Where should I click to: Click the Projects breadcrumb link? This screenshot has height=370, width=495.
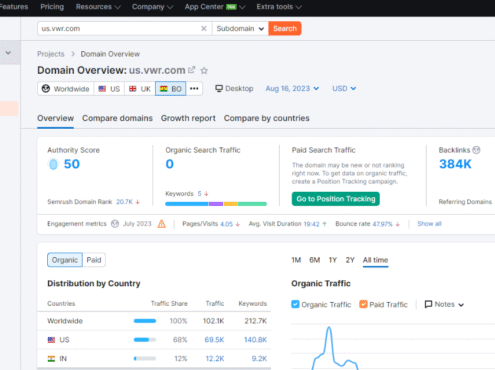click(x=51, y=54)
